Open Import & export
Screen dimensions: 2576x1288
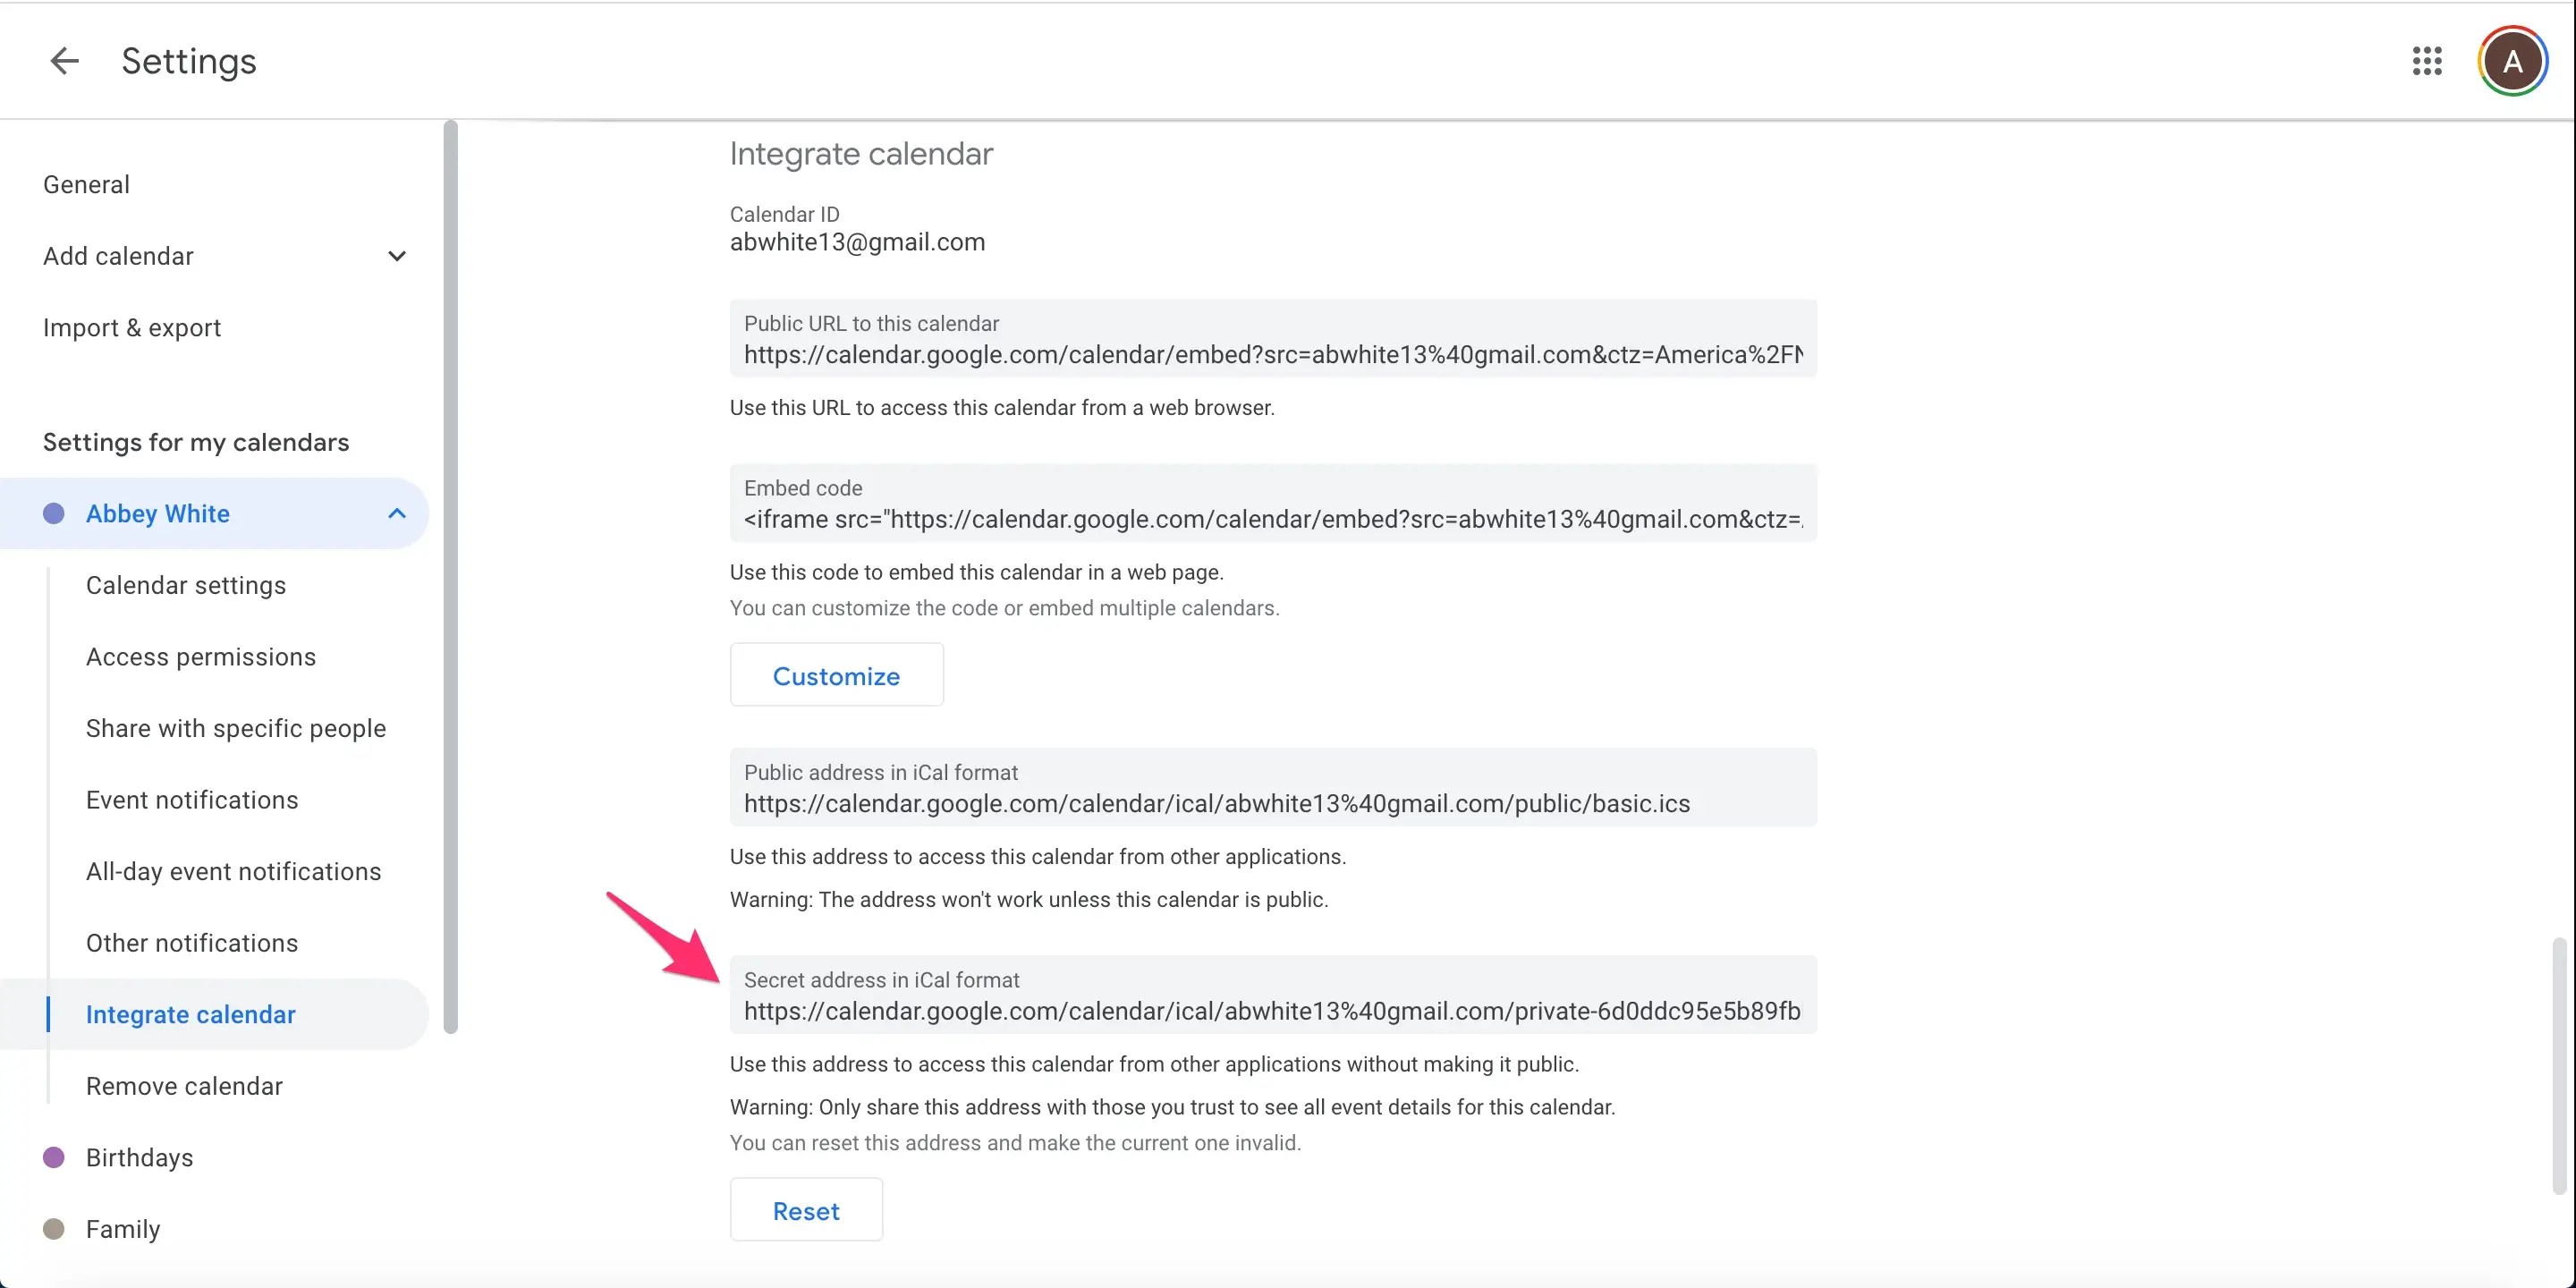132,327
